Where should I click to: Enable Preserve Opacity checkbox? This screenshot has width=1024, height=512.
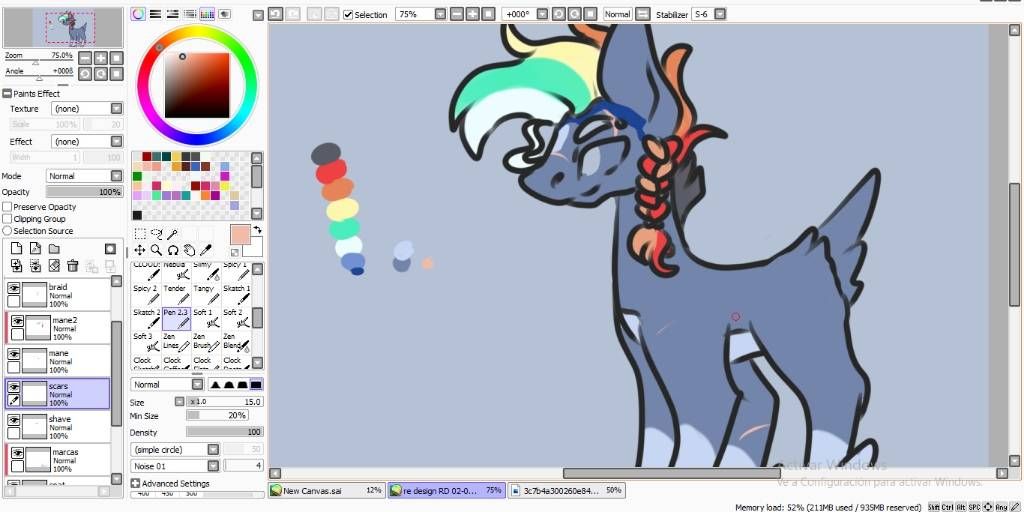point(7,207)
